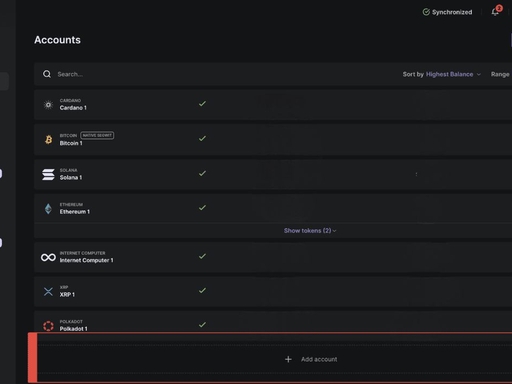Click the Native Segwit tag on Bitcoin
Screen dimensions: 512x384
97,135
